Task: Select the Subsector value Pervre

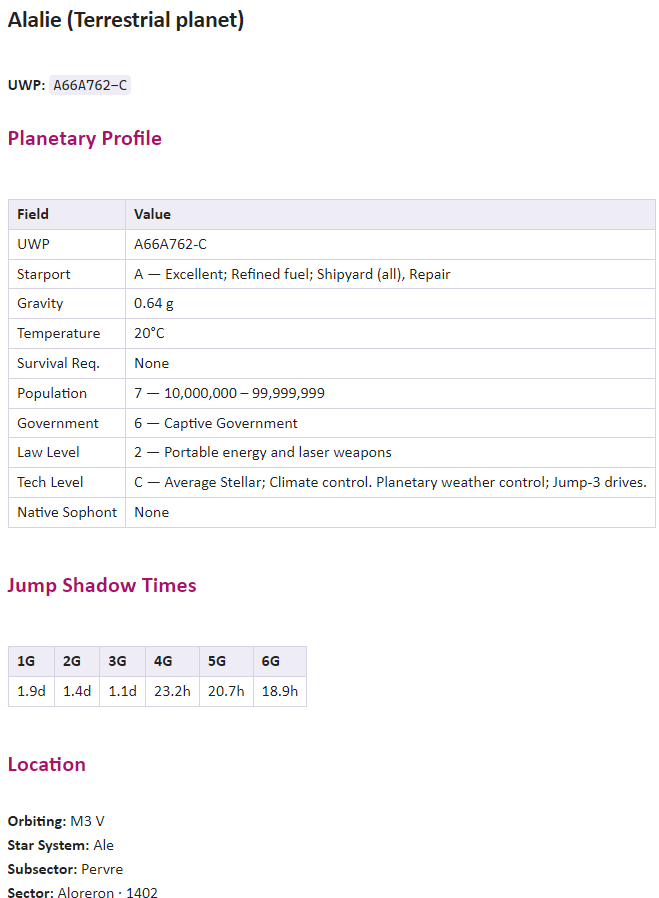Action: click(x=102, y=869)
